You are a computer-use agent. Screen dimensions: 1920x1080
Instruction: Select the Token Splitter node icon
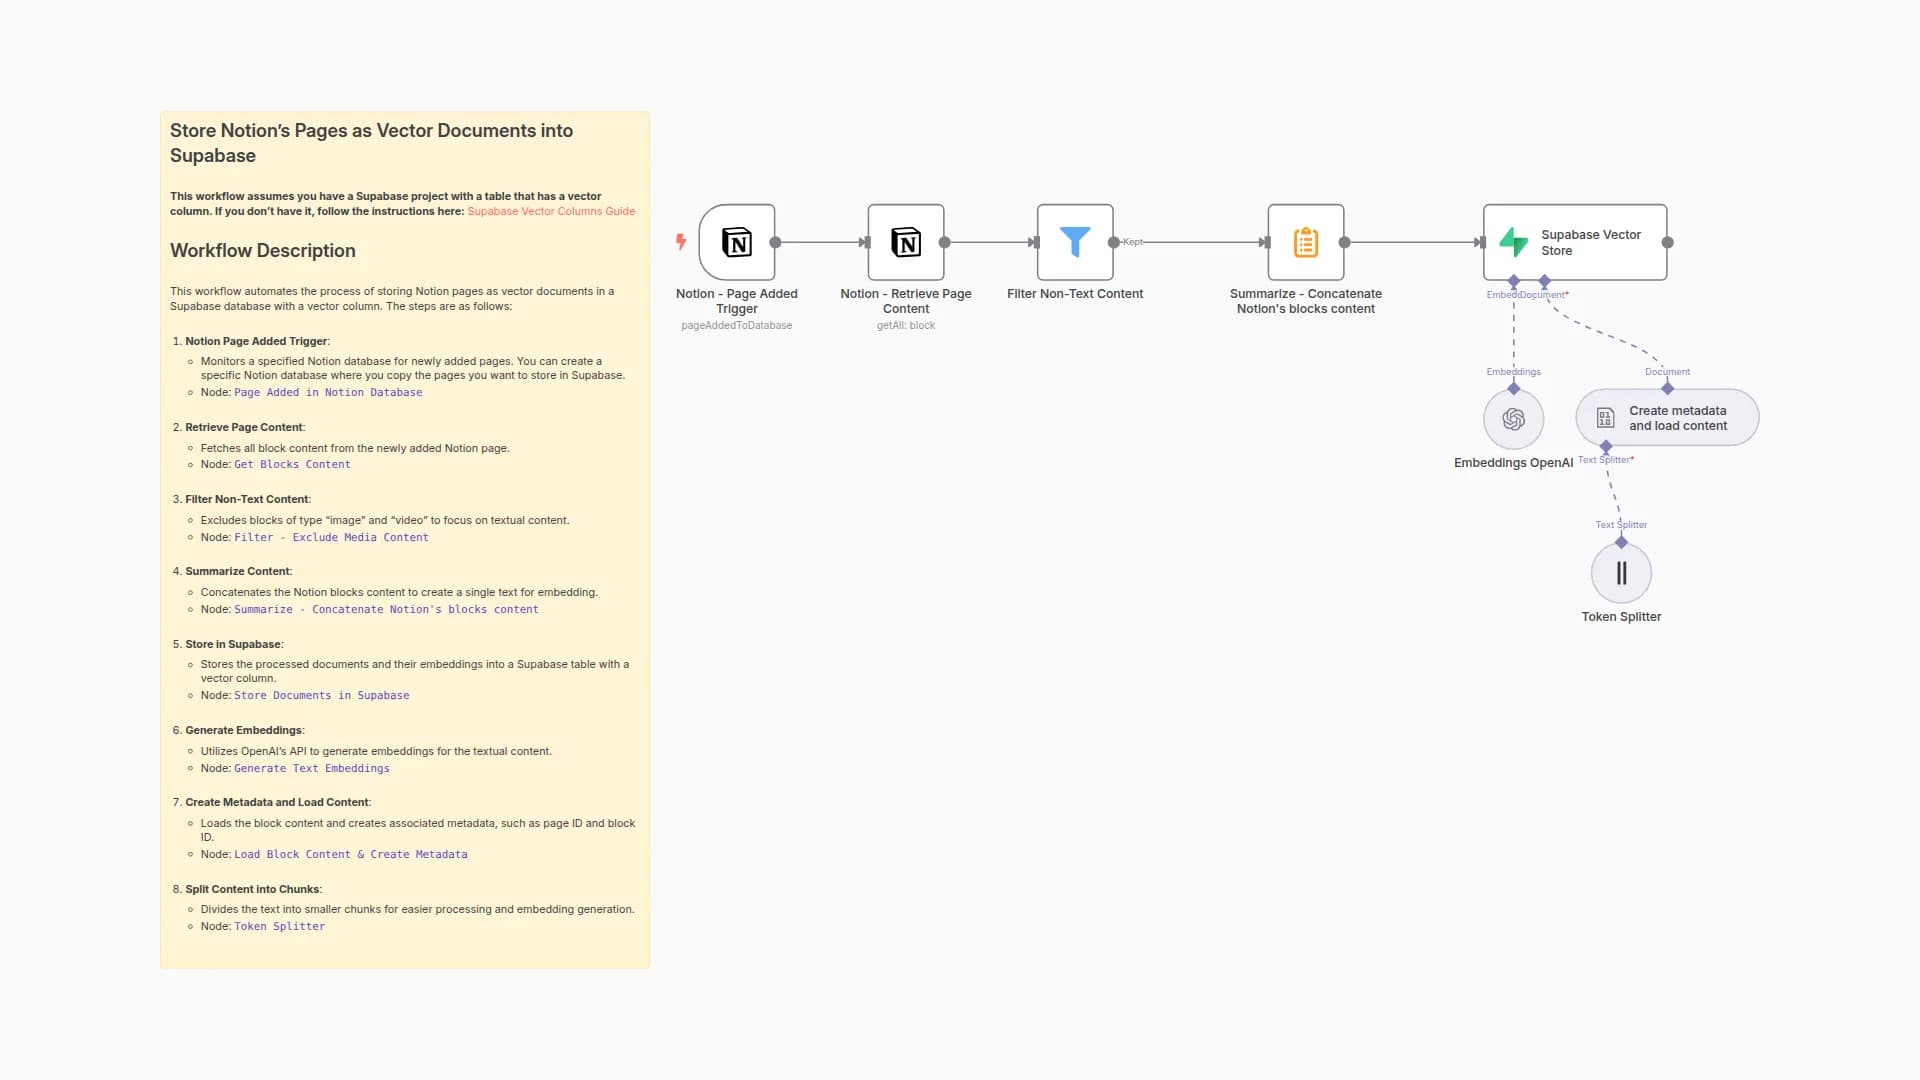tap(1621, 573)
